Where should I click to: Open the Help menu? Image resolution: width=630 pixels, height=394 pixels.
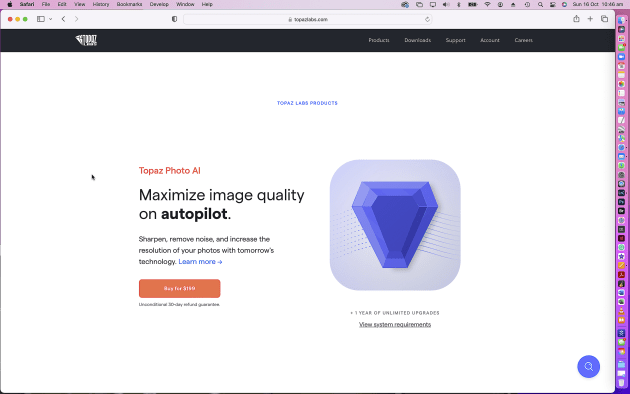tap(207, 4)
